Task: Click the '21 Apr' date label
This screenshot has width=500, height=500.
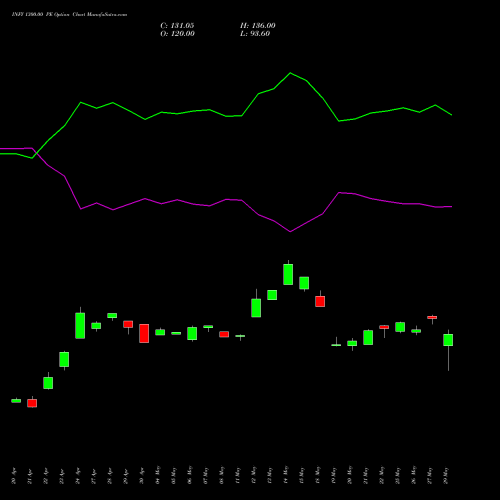Action: (30, 476)
